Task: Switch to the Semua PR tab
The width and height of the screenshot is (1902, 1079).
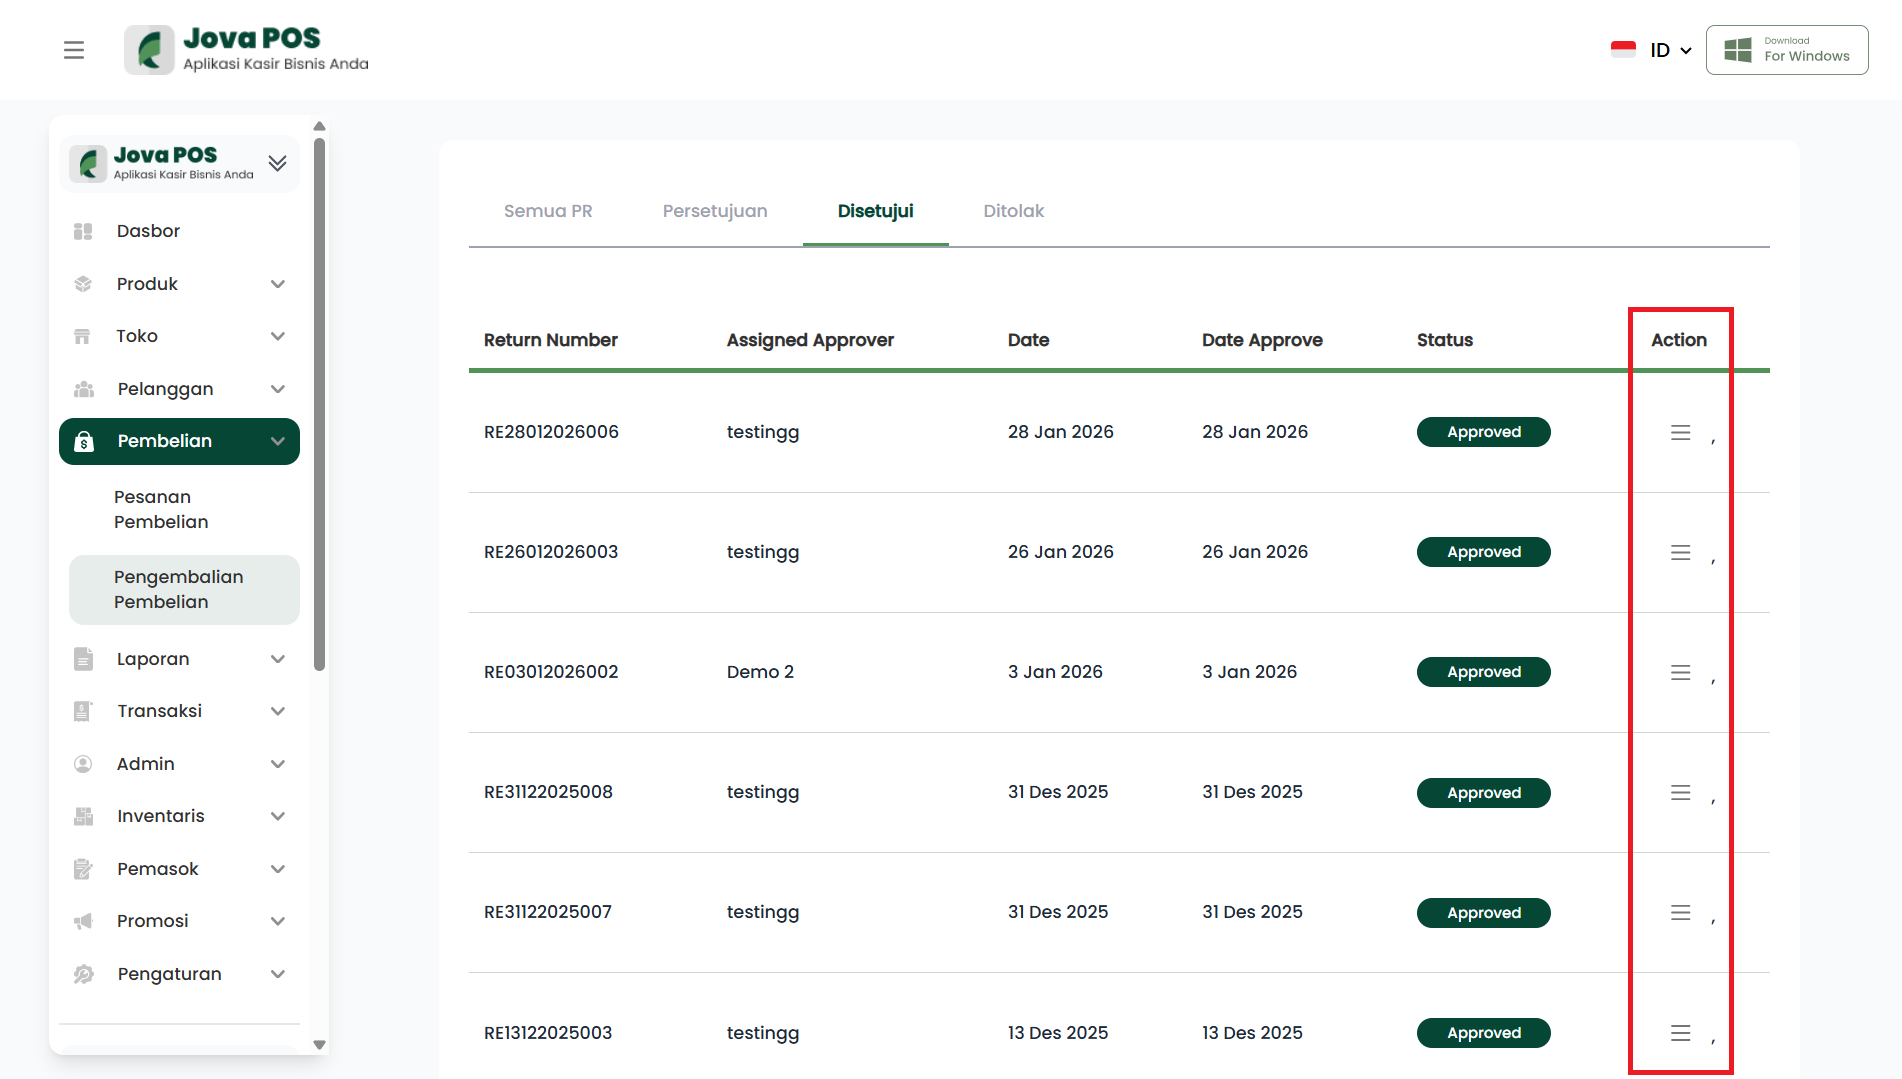Action: pyautogui.click(x=547, y=211)
